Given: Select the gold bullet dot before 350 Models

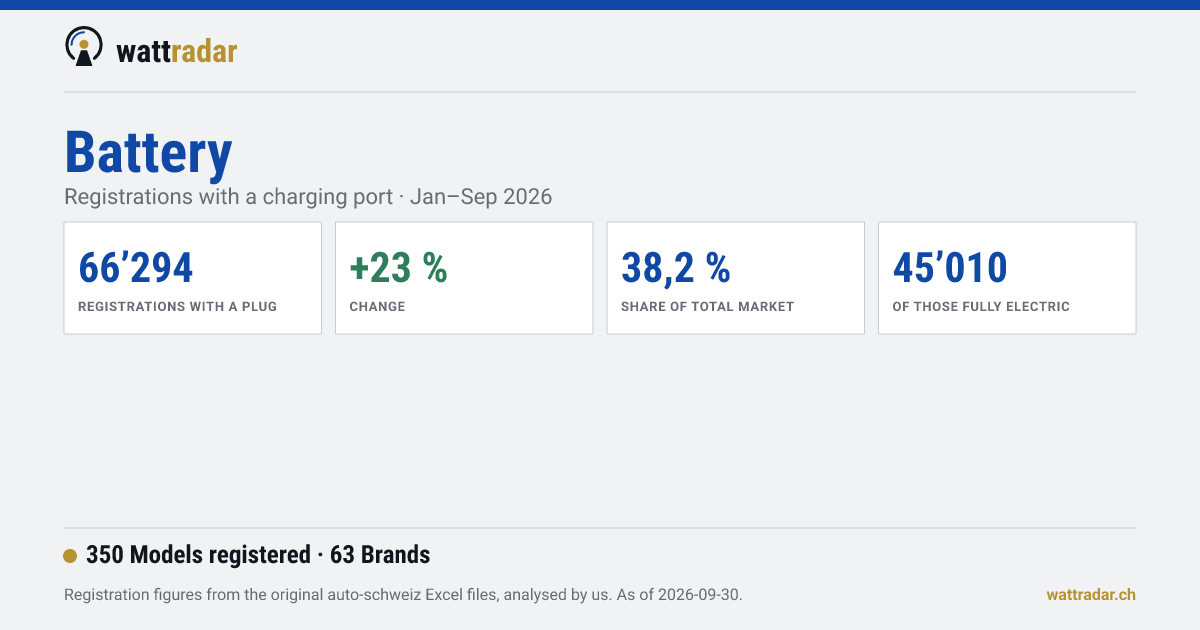Looking at the screenshot, I should 70,556.
